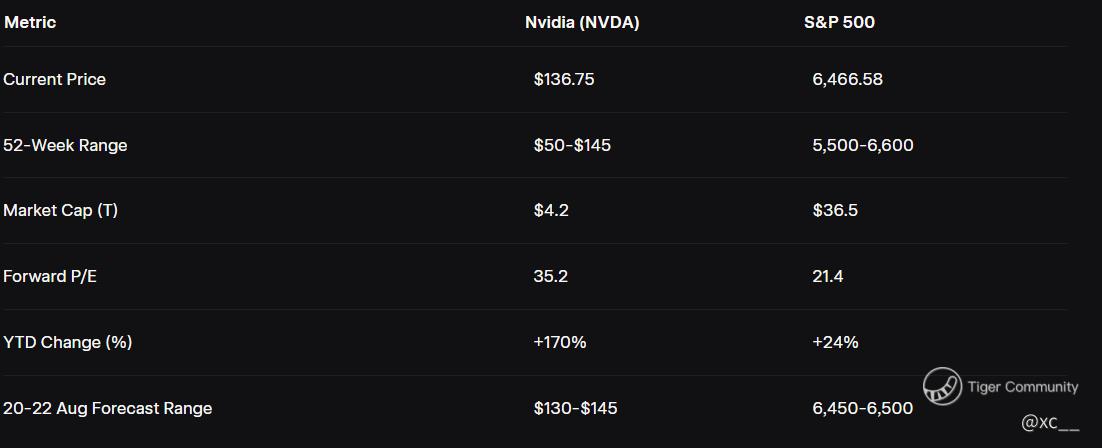The height and width of the screenshot is (448, 1102).
Task: Click the Metric column header
Action: tap(30, 22)
